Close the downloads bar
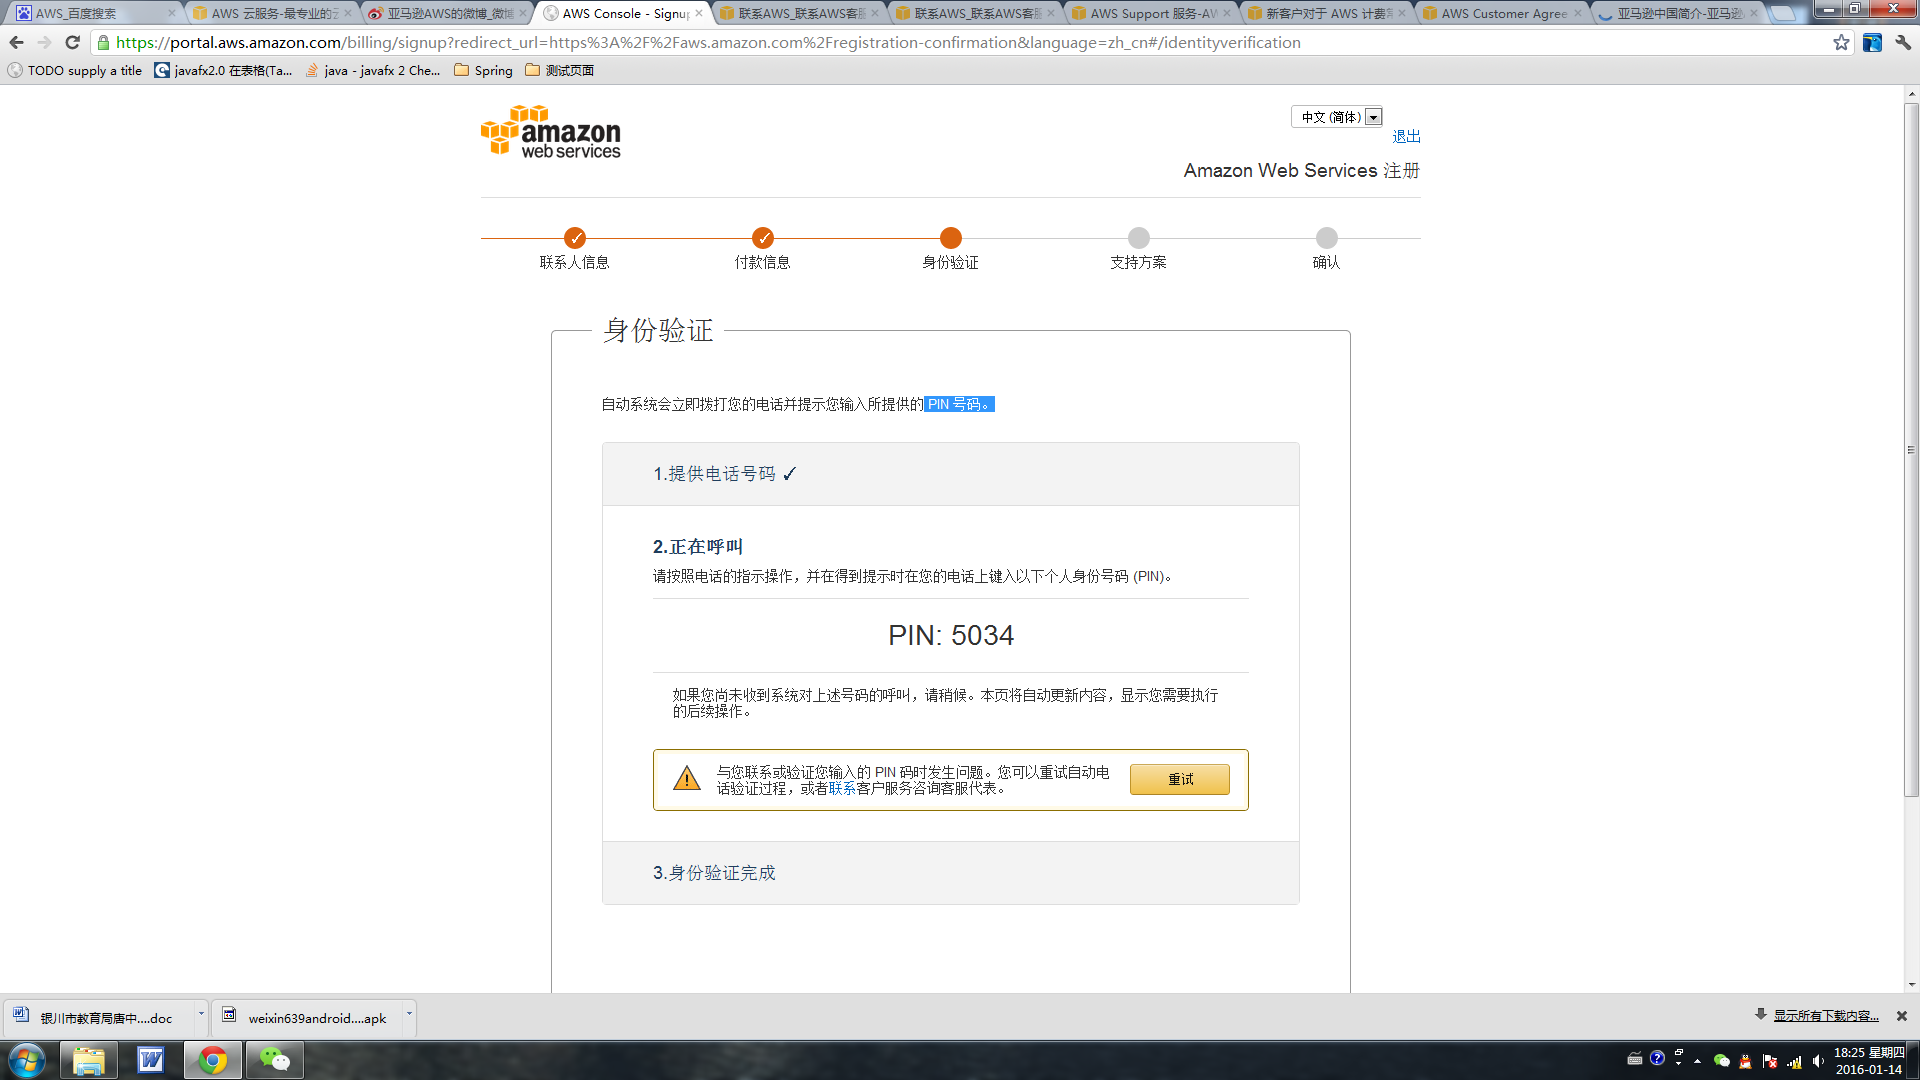Screen dimensions: 1920x1080 pyautogui.click(x=1902, y=1016)
